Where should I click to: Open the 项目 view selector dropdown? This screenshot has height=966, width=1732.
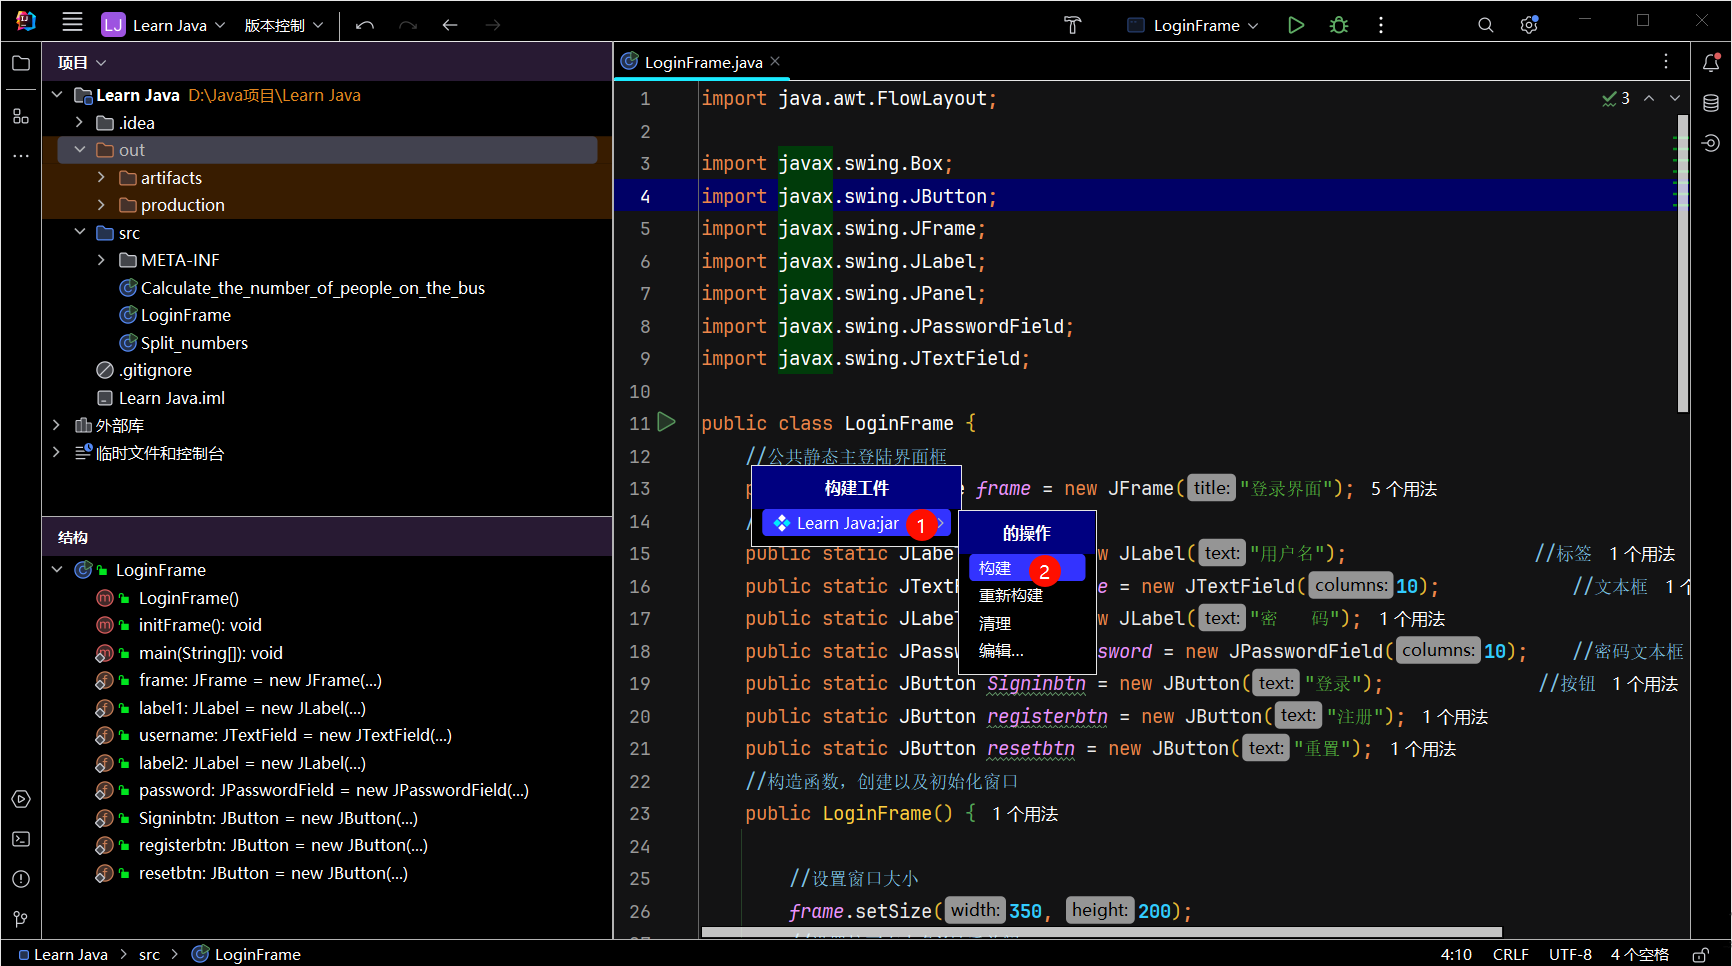82,63
